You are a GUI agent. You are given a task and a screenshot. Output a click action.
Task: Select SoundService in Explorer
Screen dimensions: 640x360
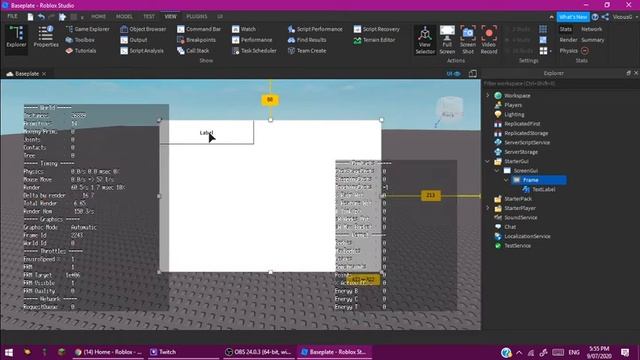pyautogui.click(x=516, y=218)
